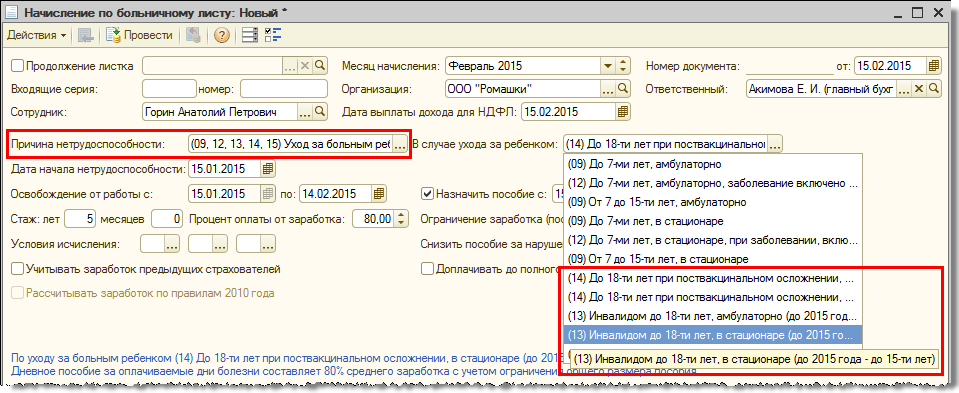Open the help question mark icon
The image size is (959, 393).
[x=221, y=35]
